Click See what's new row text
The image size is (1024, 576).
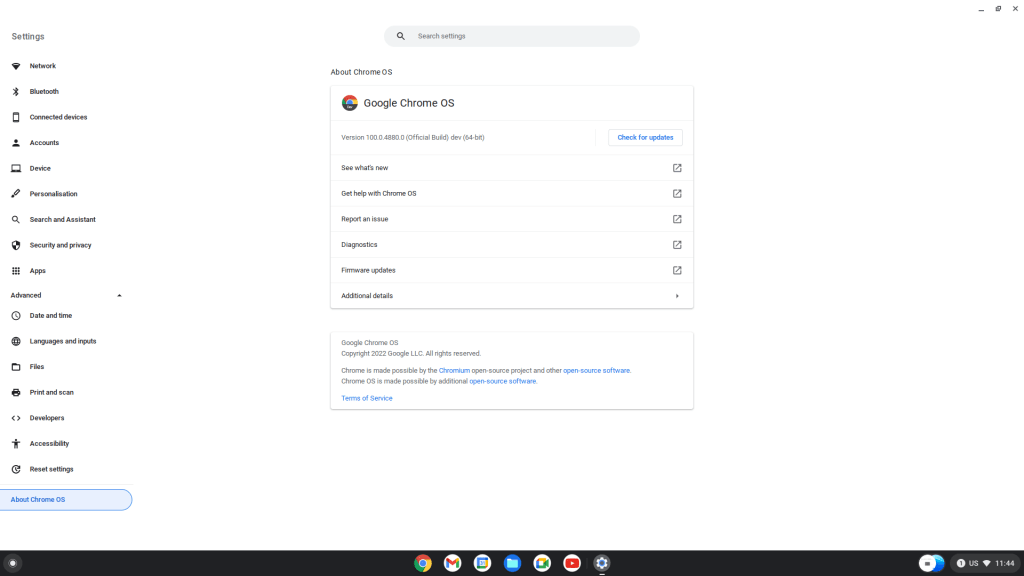[364, 168]
